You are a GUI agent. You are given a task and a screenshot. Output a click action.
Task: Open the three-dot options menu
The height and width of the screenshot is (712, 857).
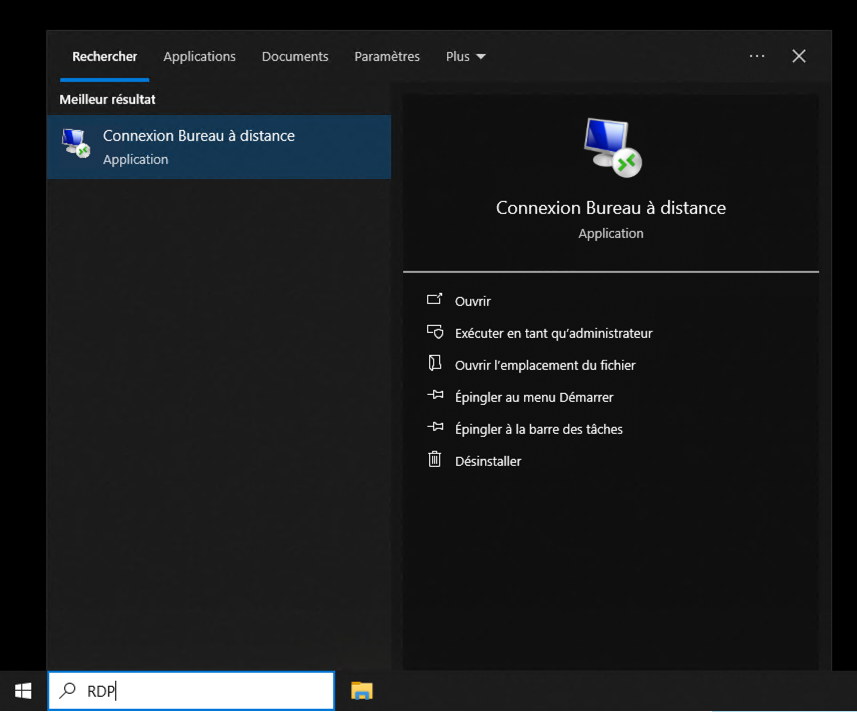click(x=757, y=56)
